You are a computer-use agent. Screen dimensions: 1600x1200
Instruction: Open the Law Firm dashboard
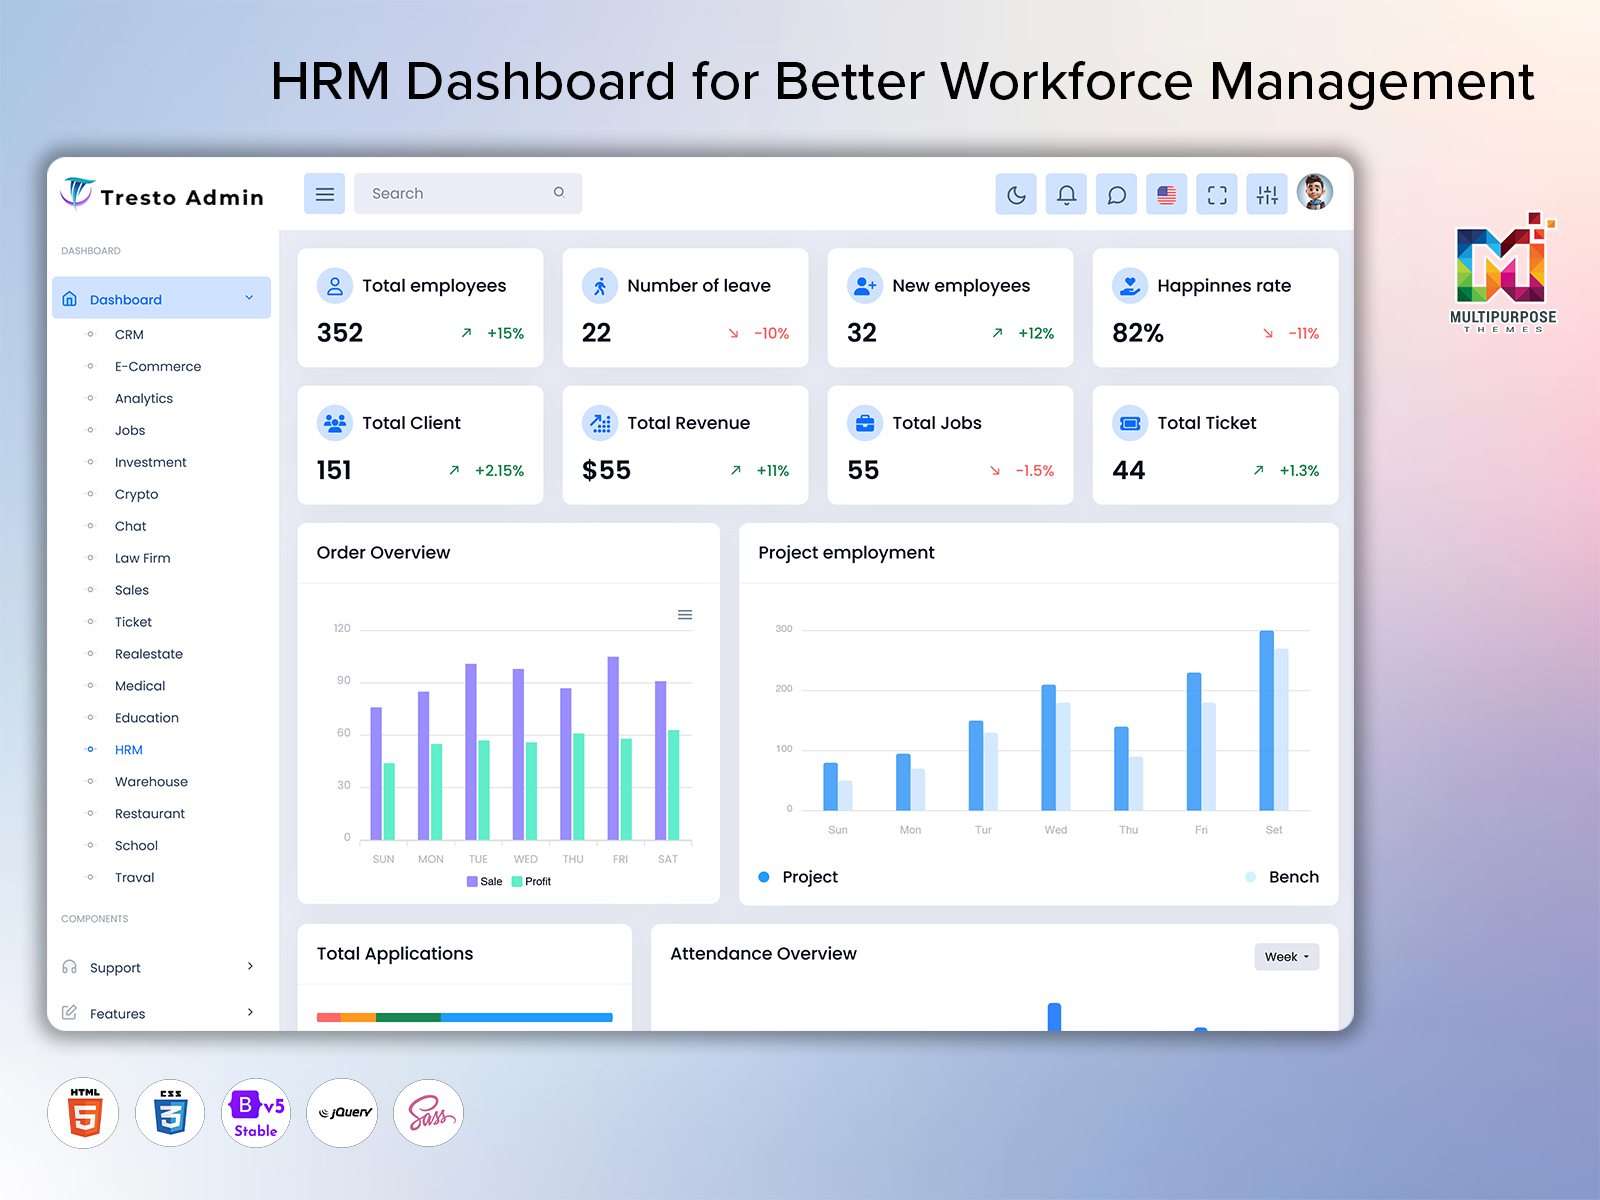coord(143,559)
